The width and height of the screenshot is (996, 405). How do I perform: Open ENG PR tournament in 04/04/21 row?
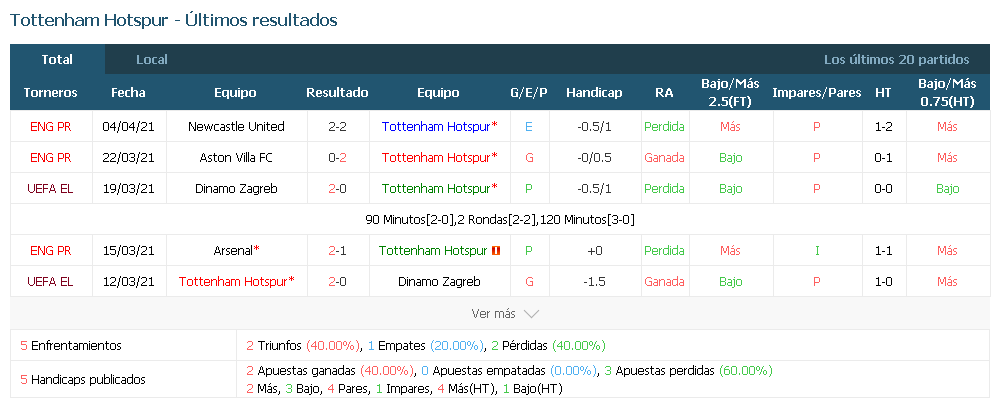pyautogui.click(x=51, y=126)
